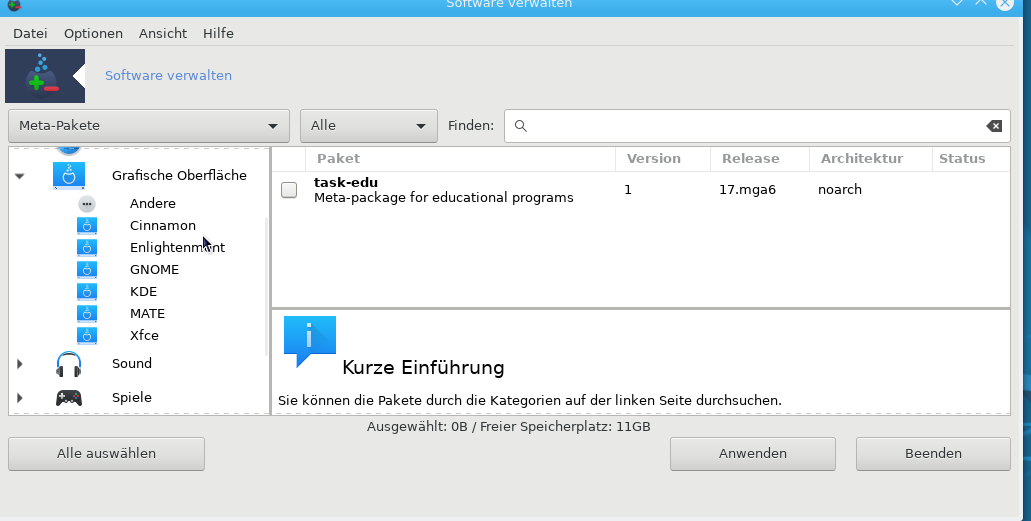Open the Optionen menu
The height and width of the screenshot is (521, 1031).
(93, 33)
